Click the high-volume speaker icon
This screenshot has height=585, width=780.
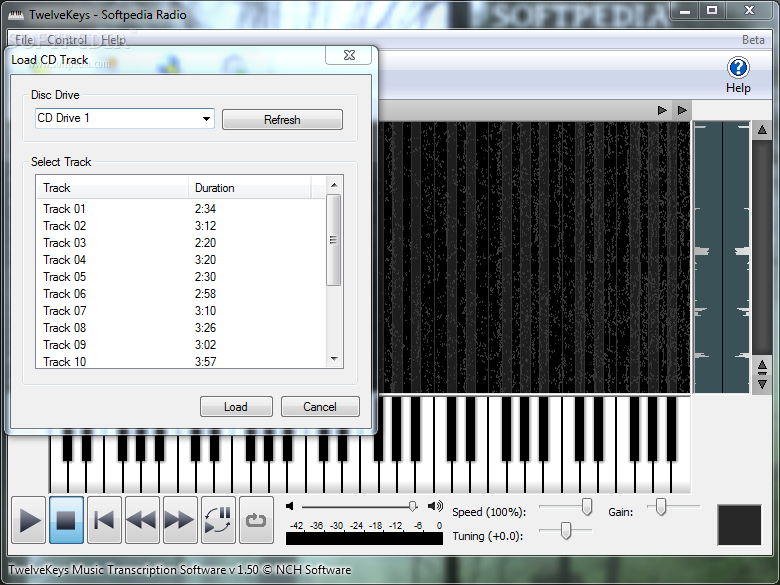click(435, 506)
